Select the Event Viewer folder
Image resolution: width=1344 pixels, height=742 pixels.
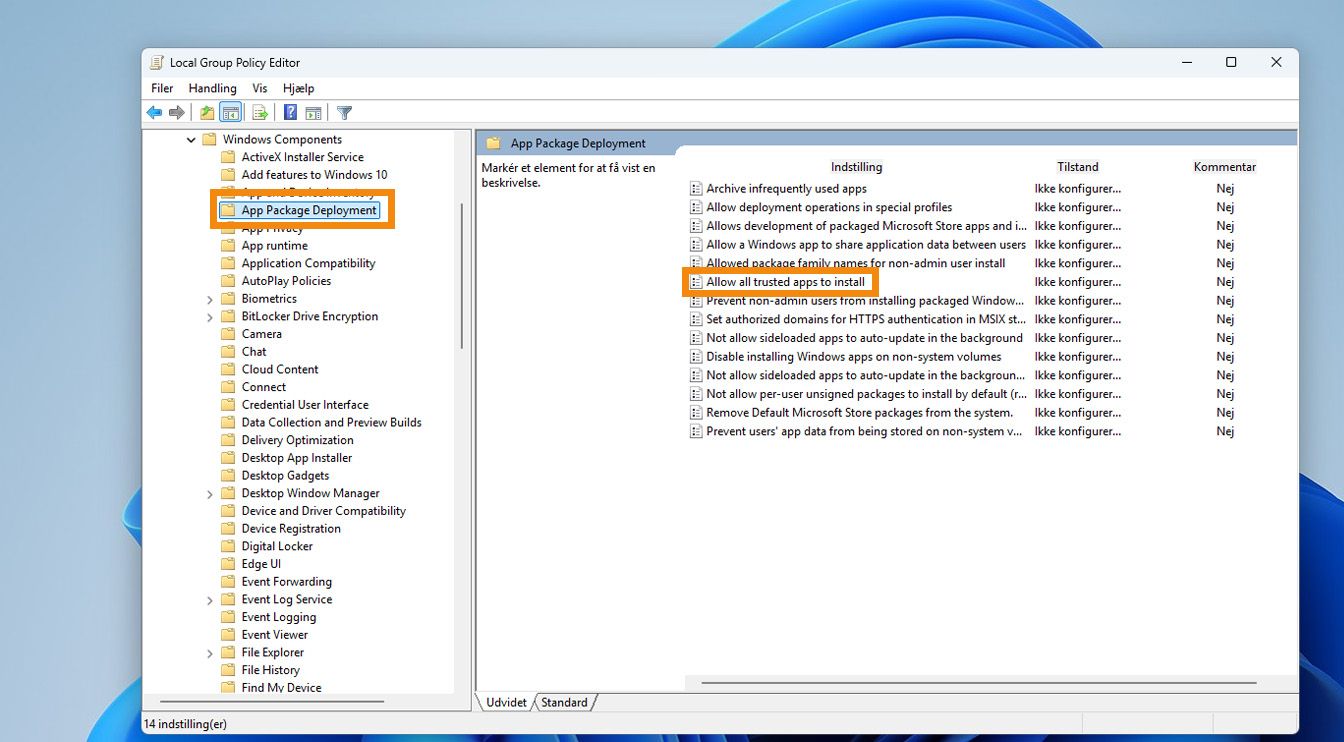coord(275,635)
